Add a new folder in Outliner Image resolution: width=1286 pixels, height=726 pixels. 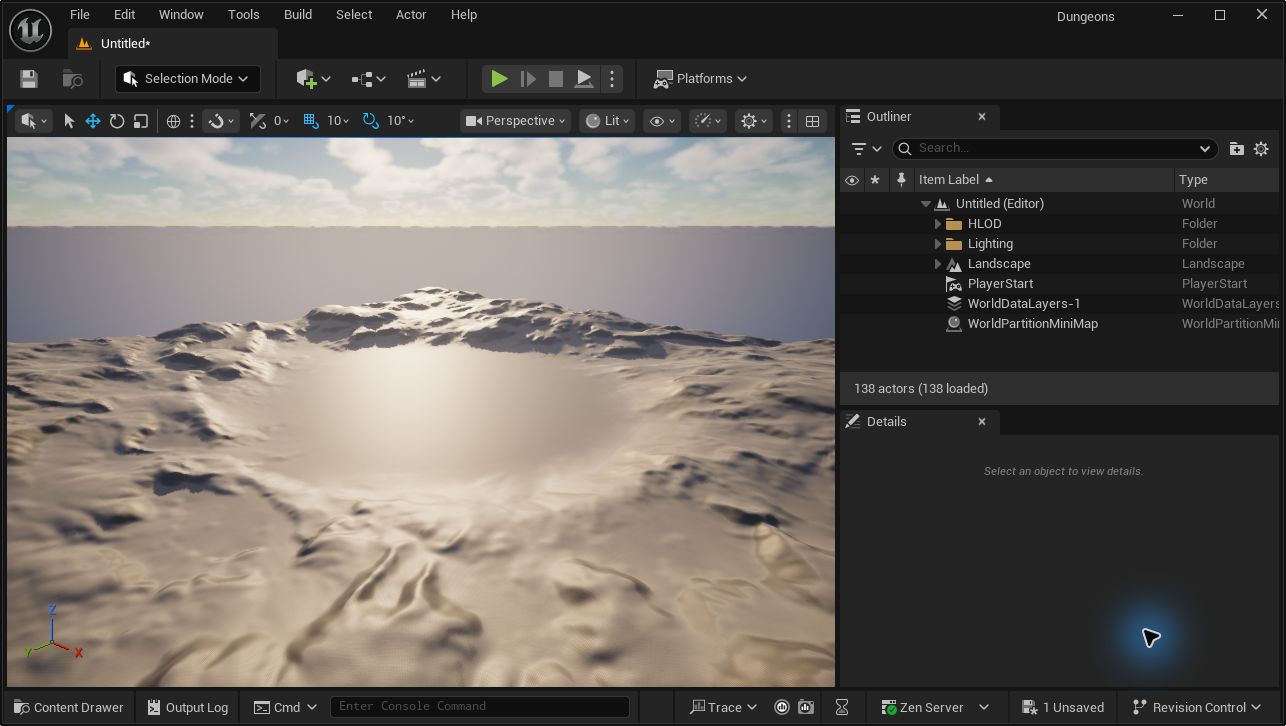[x=1237, y=149]
